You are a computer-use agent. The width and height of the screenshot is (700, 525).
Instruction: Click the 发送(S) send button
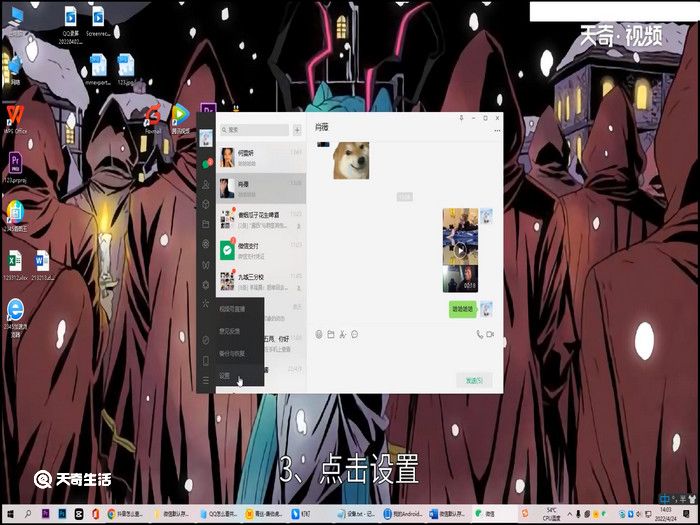pos(474,380)
